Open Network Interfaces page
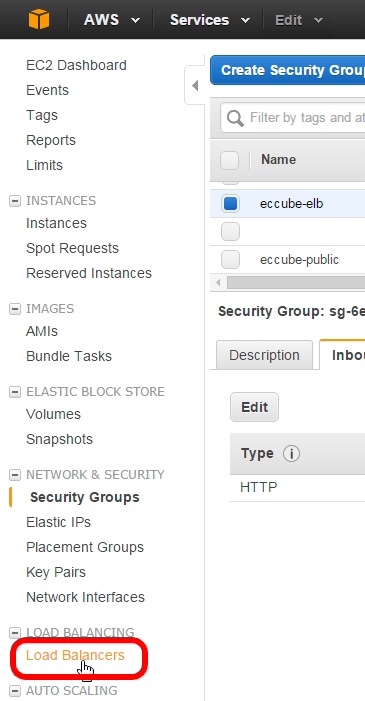The height and width of the screenshot is (701, 365). (x=85, y=597)
